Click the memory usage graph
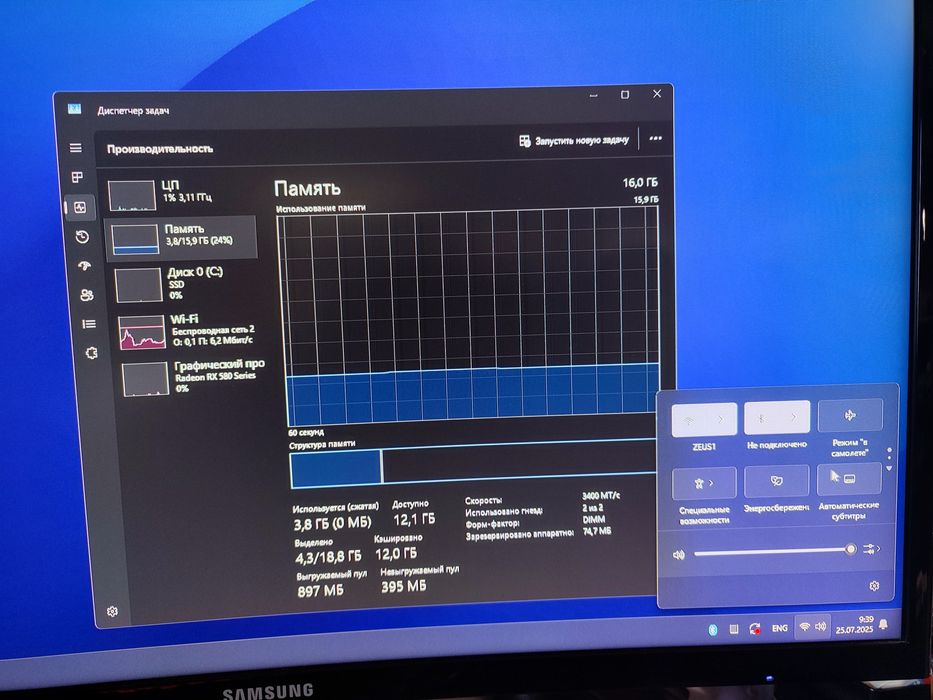The height and width of the screenshot is (700, 933). (x=470, y=315)
